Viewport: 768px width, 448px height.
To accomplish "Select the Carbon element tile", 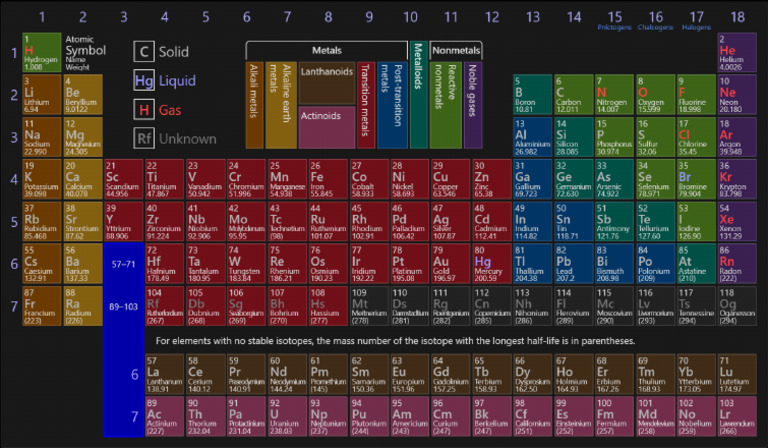I will (x=574, y=94).
